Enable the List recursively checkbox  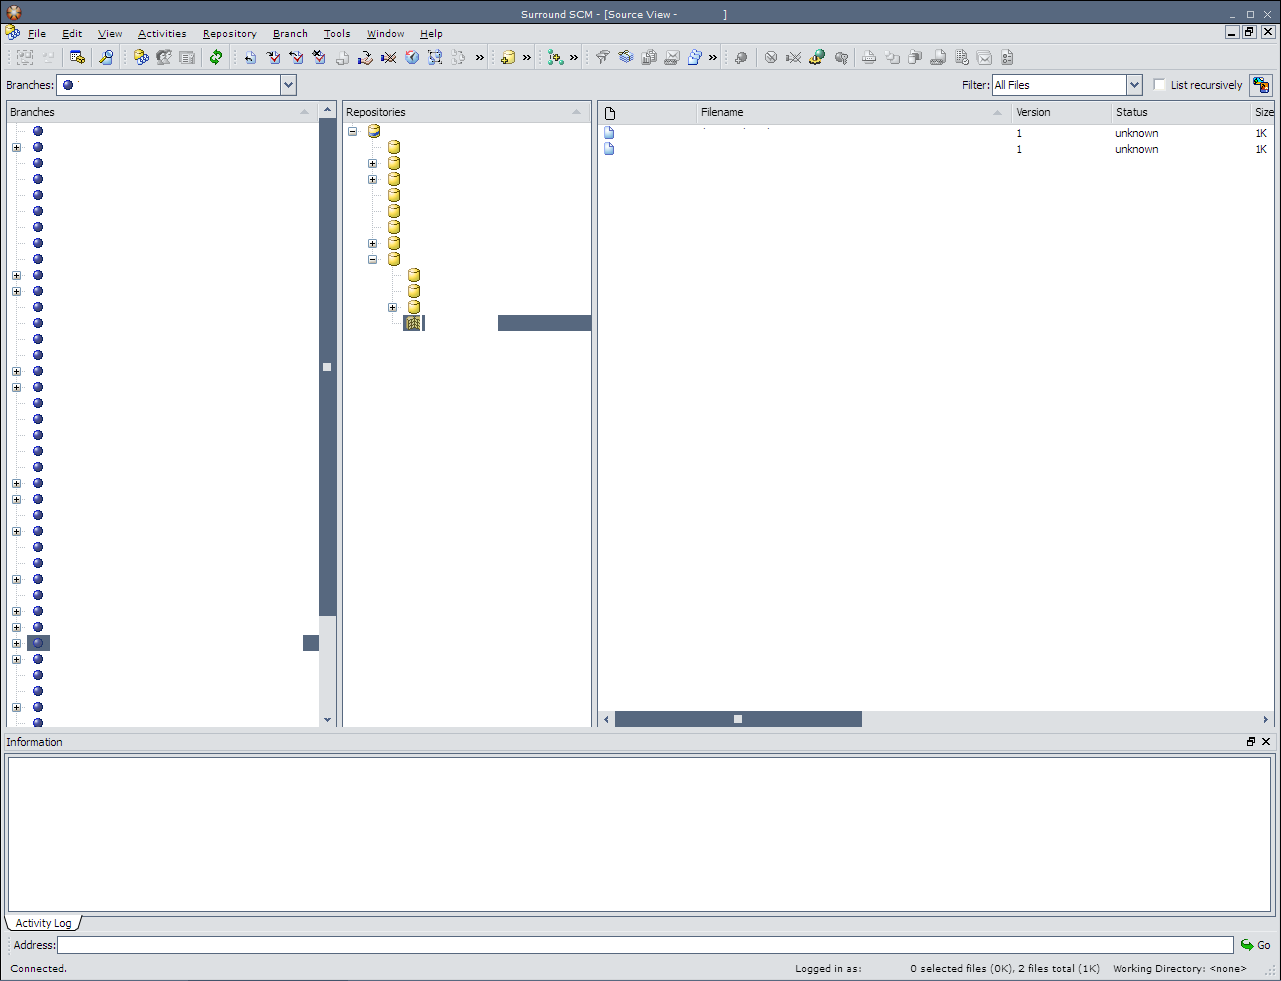pyautogui.click(x=1160, y=85)
